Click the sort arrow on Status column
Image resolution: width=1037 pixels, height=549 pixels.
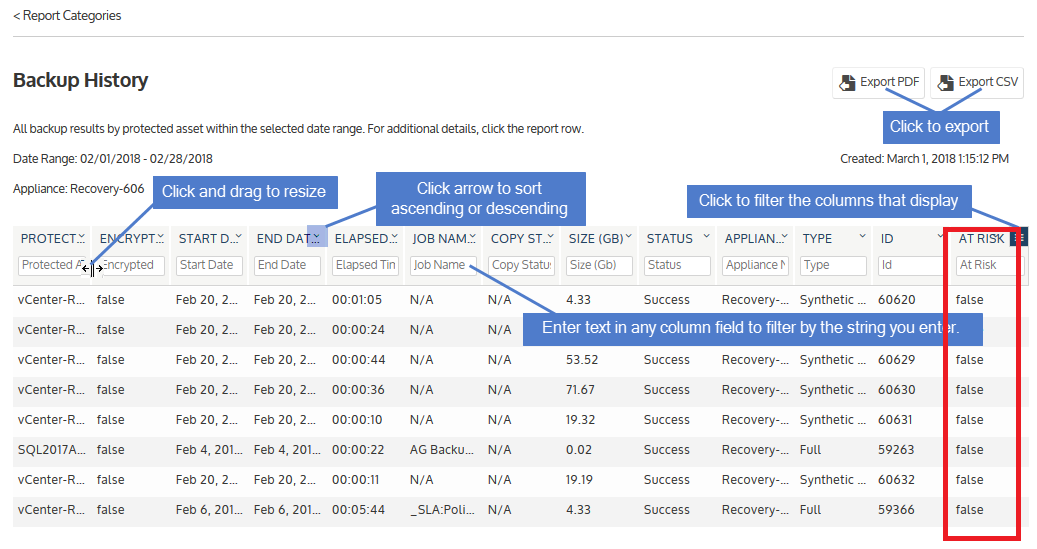[x=706, y=238]
